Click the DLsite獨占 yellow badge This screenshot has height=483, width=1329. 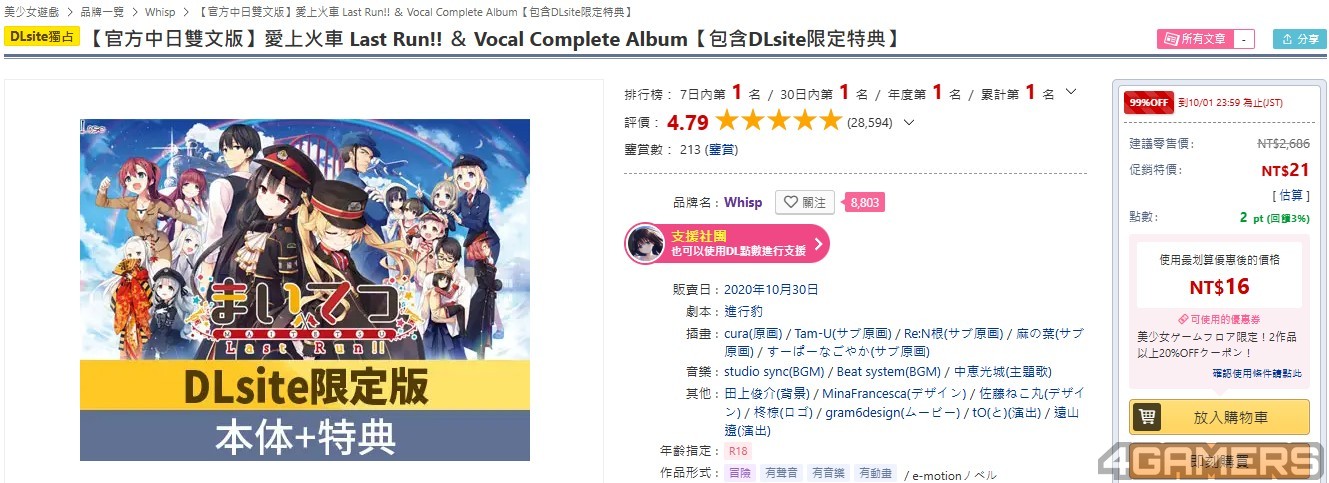coord(42,37)
